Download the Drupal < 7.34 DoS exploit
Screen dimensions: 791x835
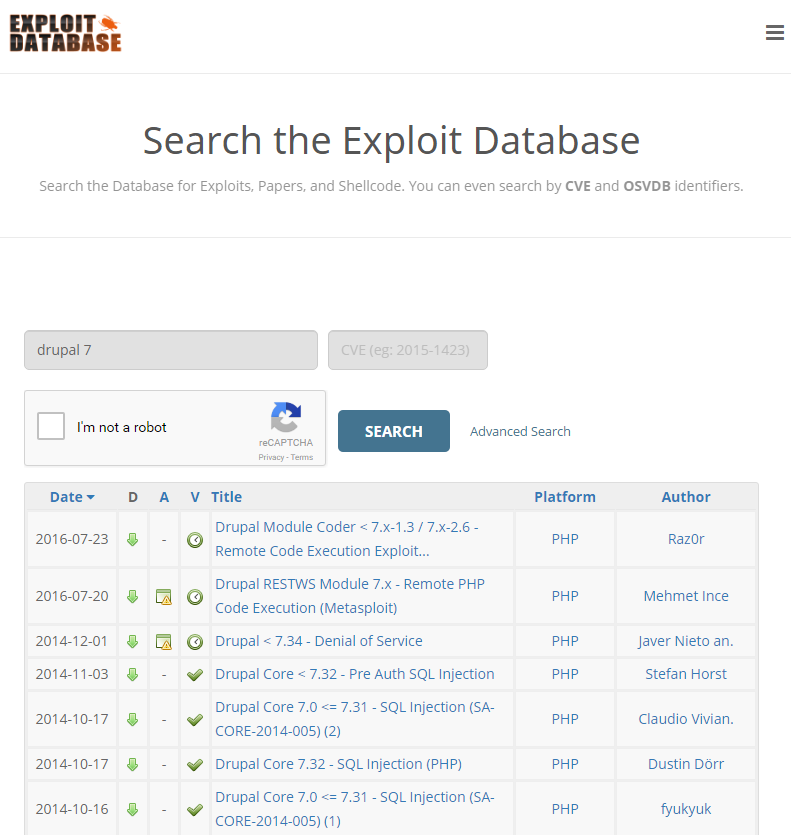(x=133, y=641)
